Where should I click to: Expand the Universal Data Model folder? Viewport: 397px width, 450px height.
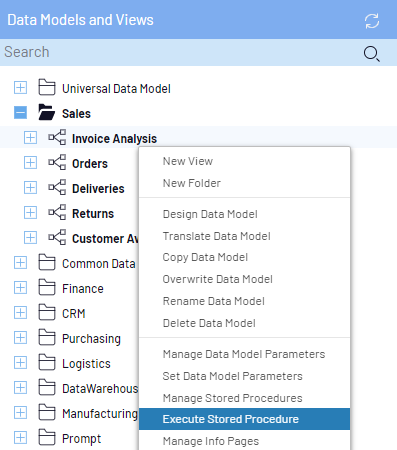pyautogui.click(x=20, y=87)
